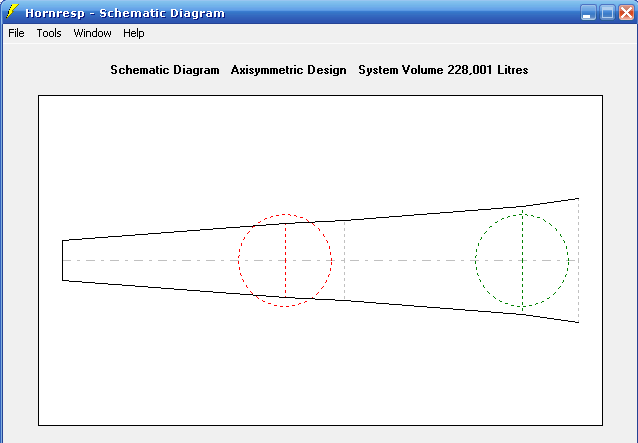Image resolution: width=638 pixels, height=443 pixels.
Task: Click the Hornresp title bar text
Action: tap(125, 13)
